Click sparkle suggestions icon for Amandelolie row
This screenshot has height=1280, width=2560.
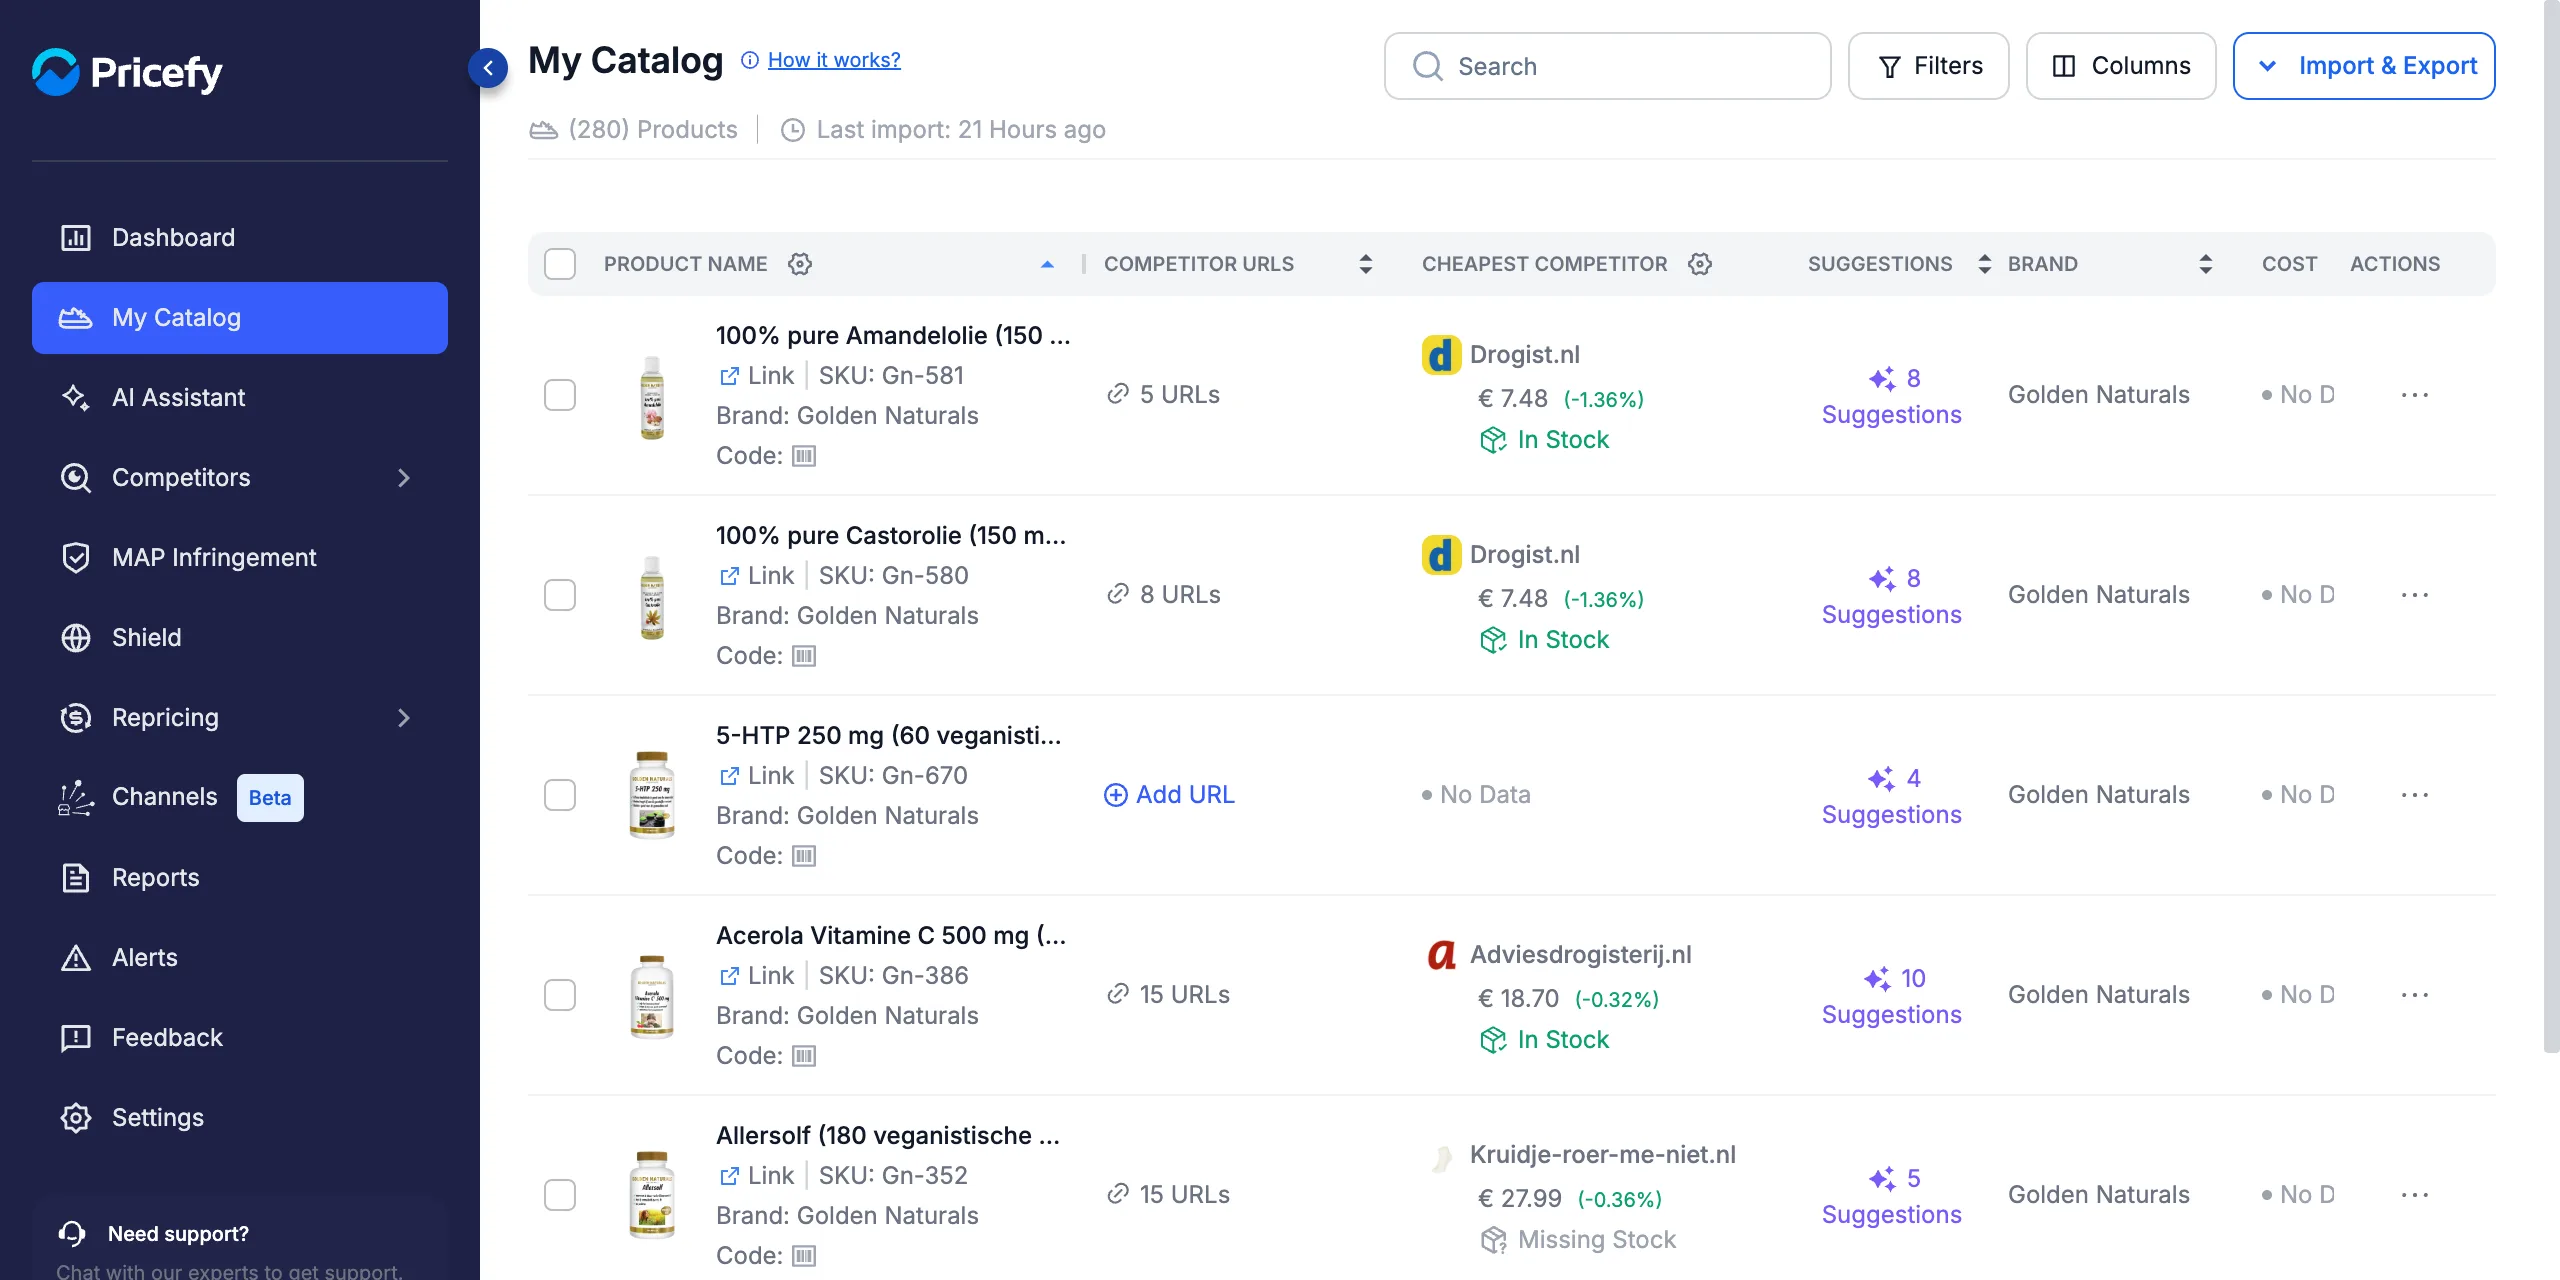1882,379
